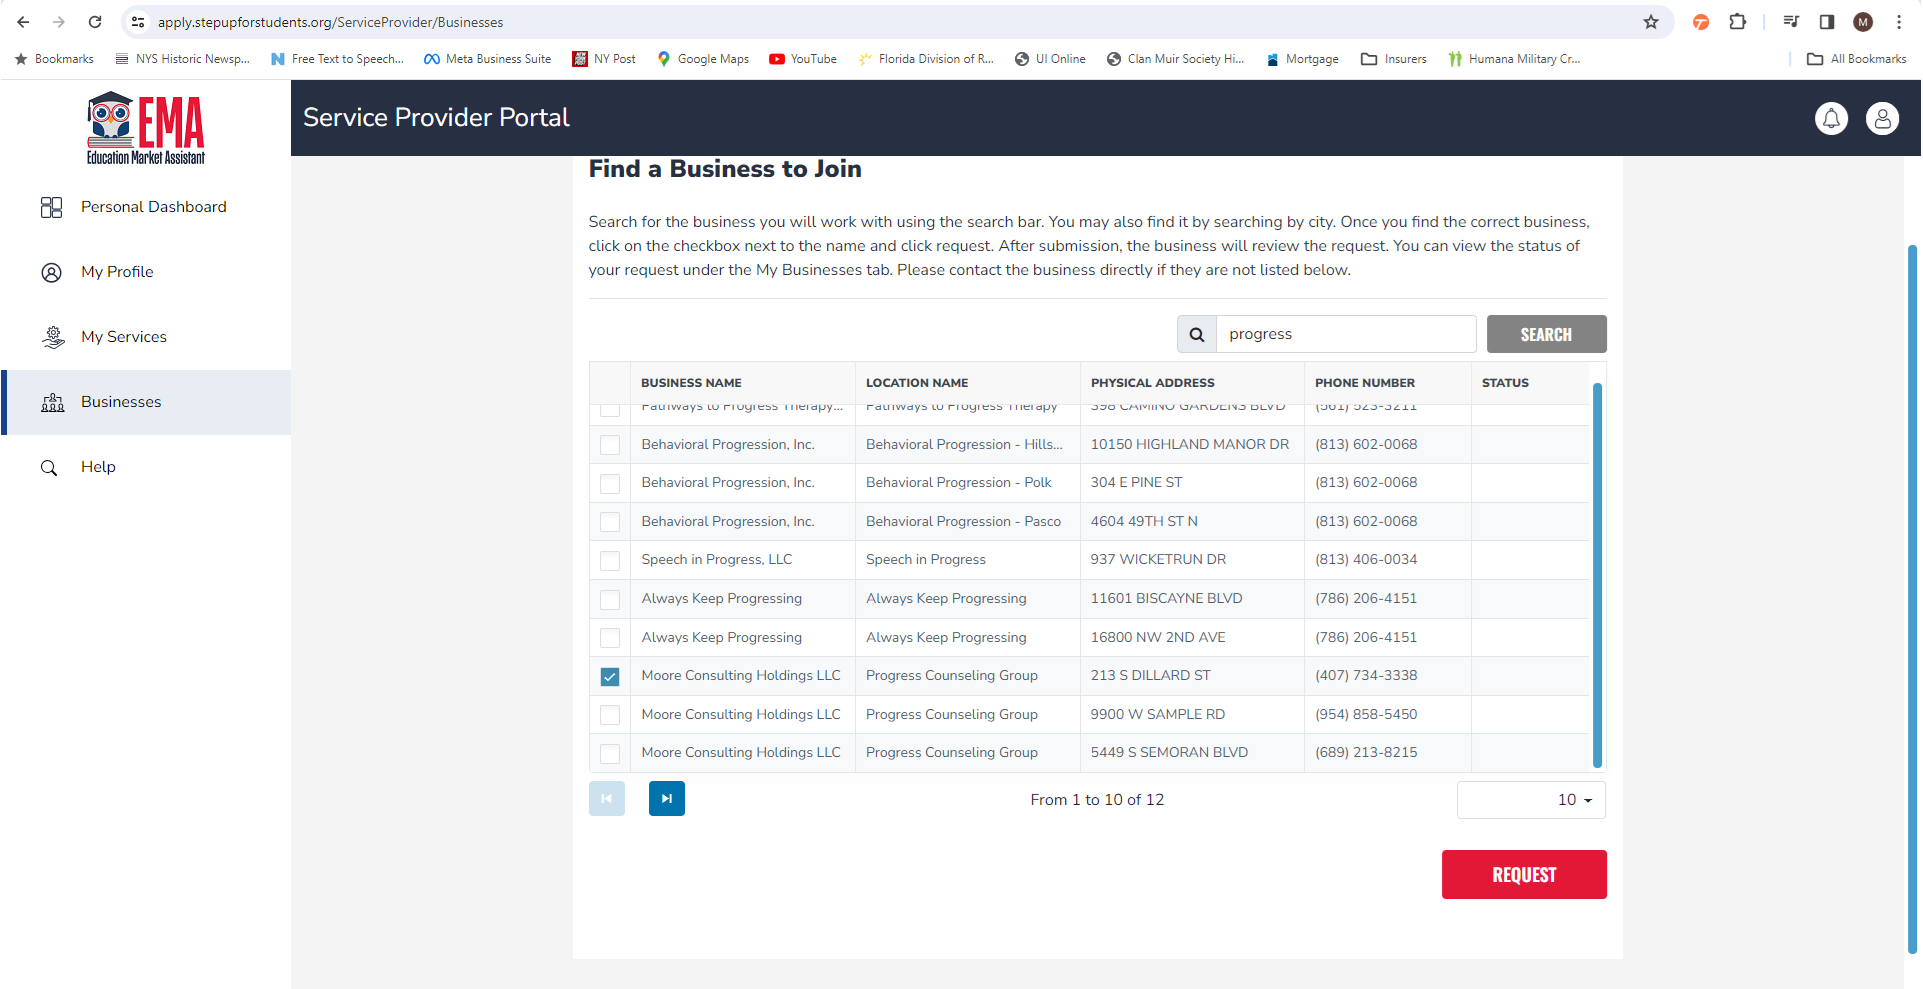Uncheck the Moore Consulting 213 S Dillard St row
Screen dimensions: 1923x989
(610, 677)
